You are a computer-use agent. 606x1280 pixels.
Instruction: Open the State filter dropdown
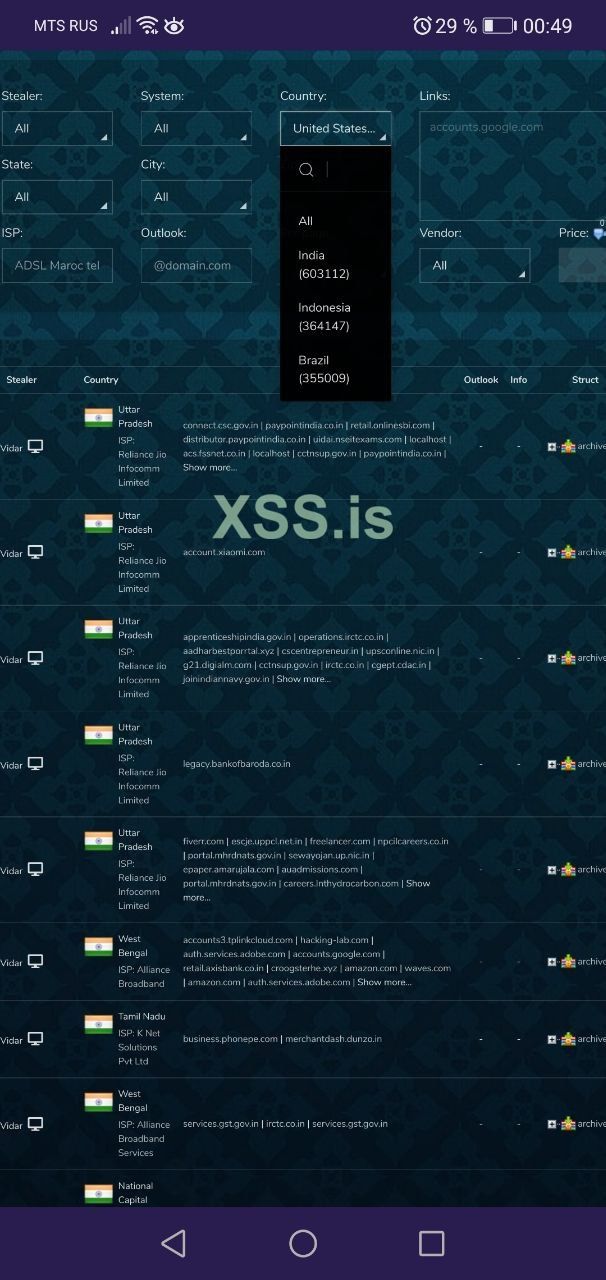pyautogui.click(x=57, y=197)
